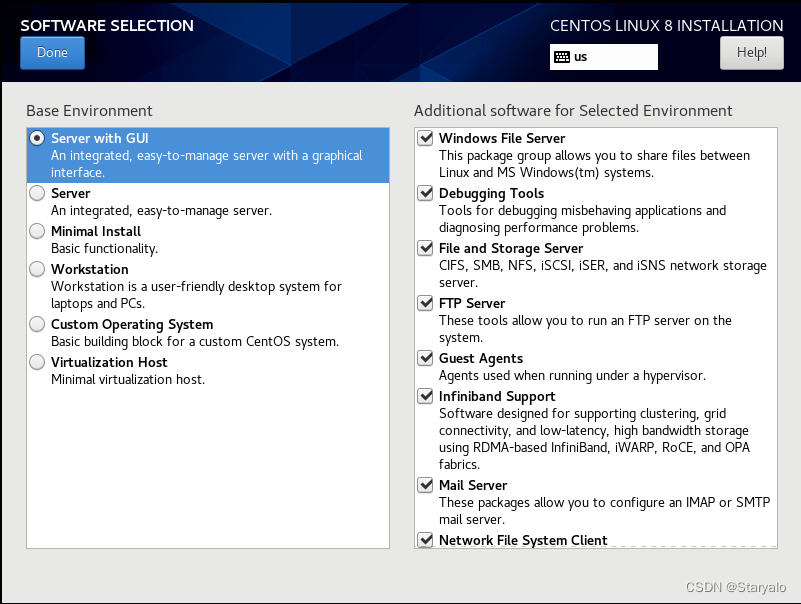The width and height of the screenshot is (801, 604).
Task: Click the 'FTP Server' label
Action: [472, 304]
